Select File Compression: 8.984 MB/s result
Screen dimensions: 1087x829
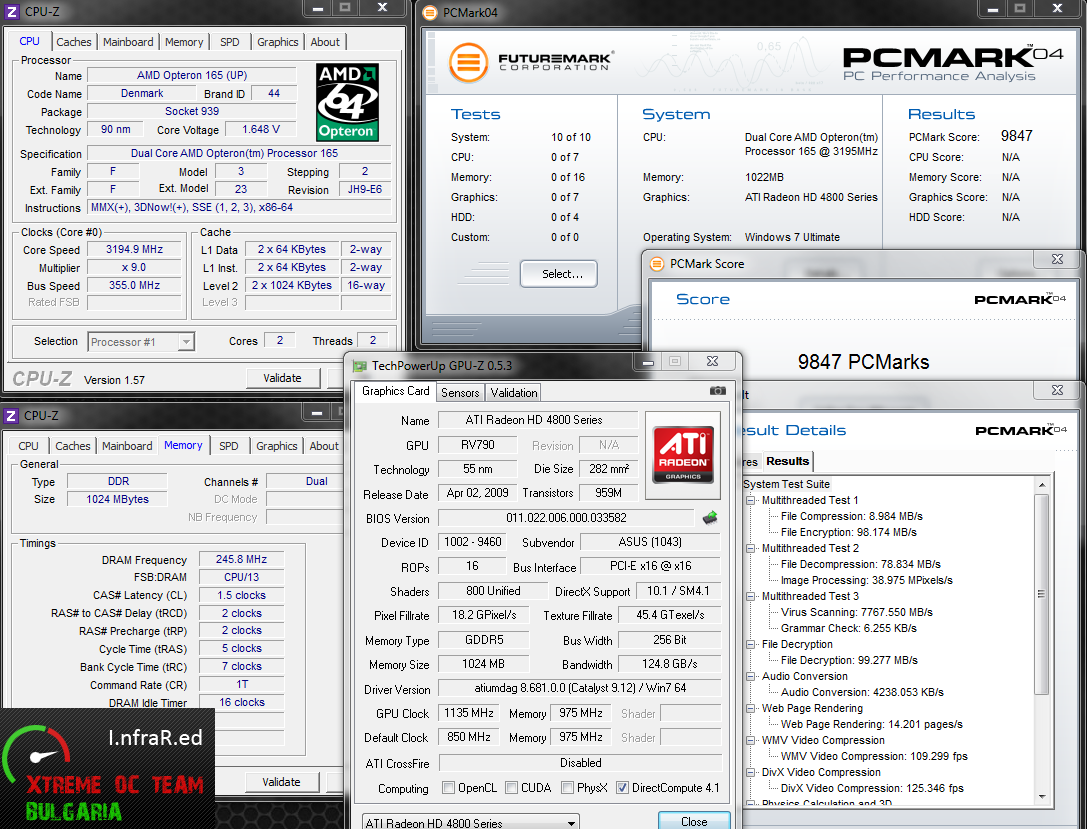point(851,516)
